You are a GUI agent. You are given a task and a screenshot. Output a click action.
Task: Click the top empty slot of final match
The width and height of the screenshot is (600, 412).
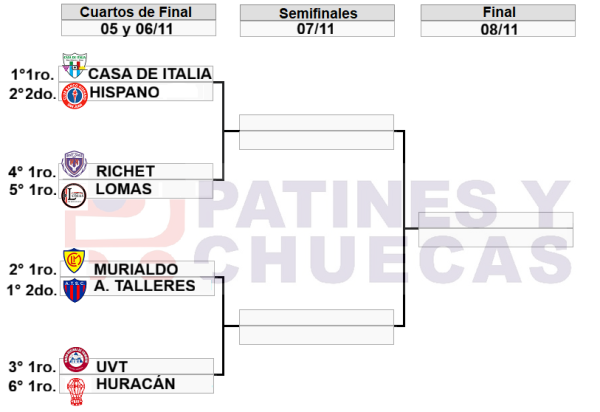(495, 220)
